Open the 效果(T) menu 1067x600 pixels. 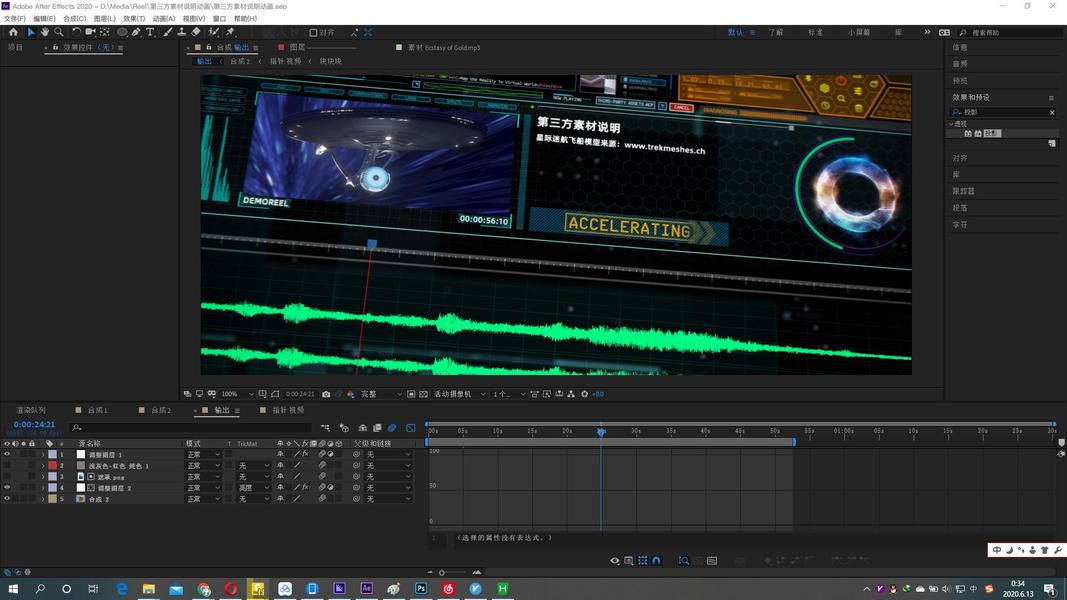tap(134, 18)
